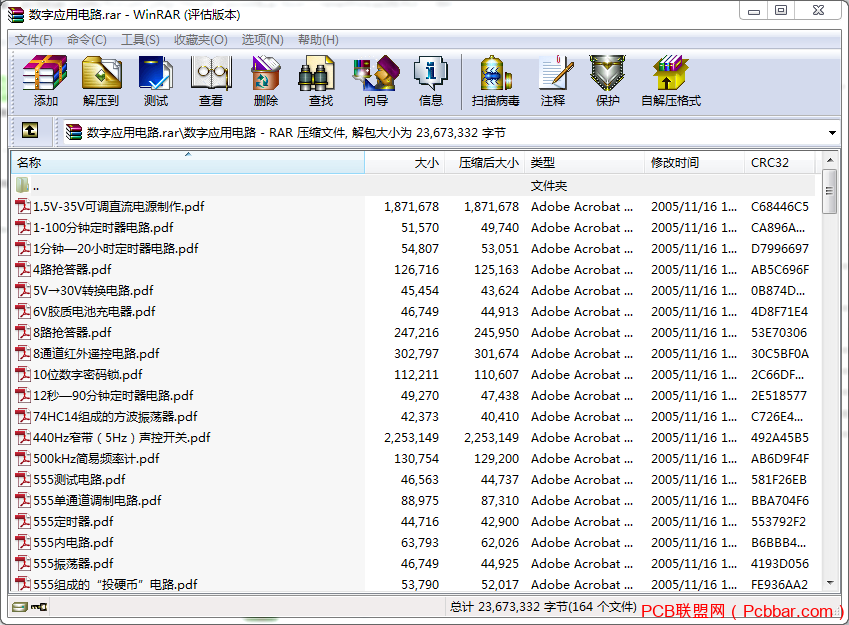Select file 1分钟—20小时定时器电路.pdf
Viewport: 849px width, 625px height.
(115, 249)
